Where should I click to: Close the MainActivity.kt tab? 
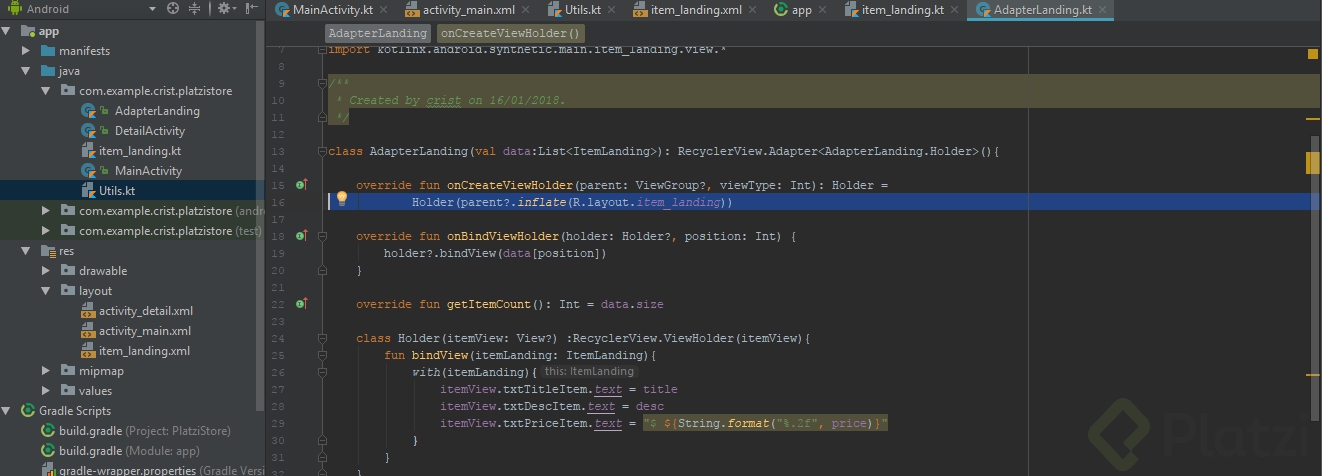click(381, 10)
